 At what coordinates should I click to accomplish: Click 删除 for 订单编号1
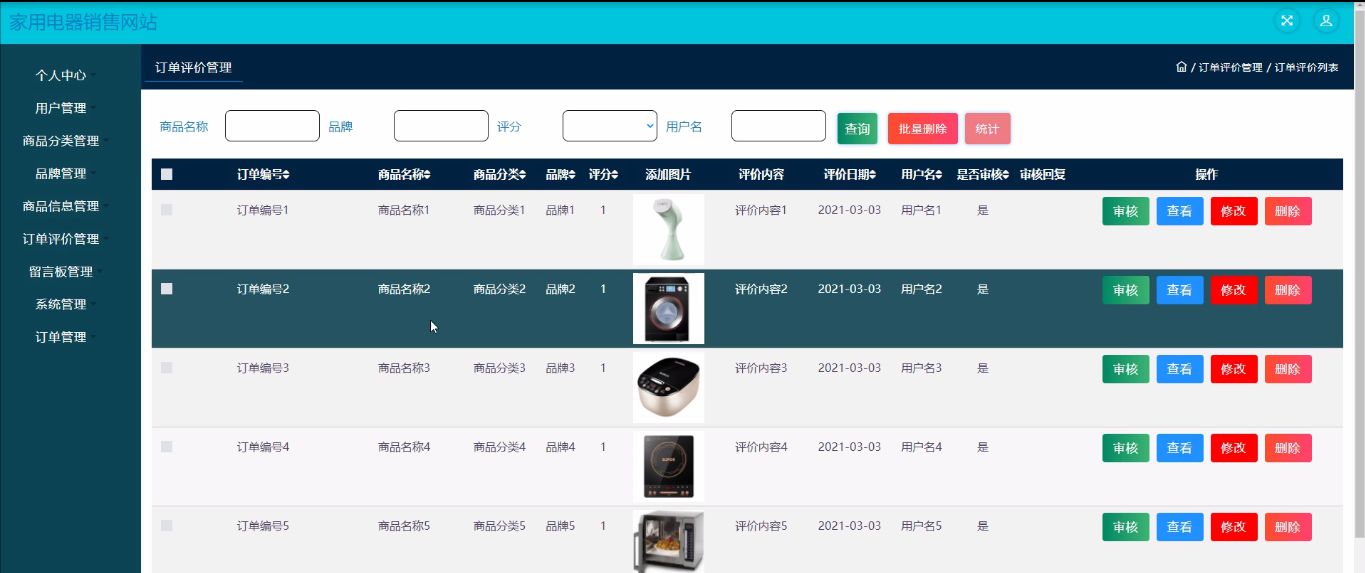tap(1288, 211)
